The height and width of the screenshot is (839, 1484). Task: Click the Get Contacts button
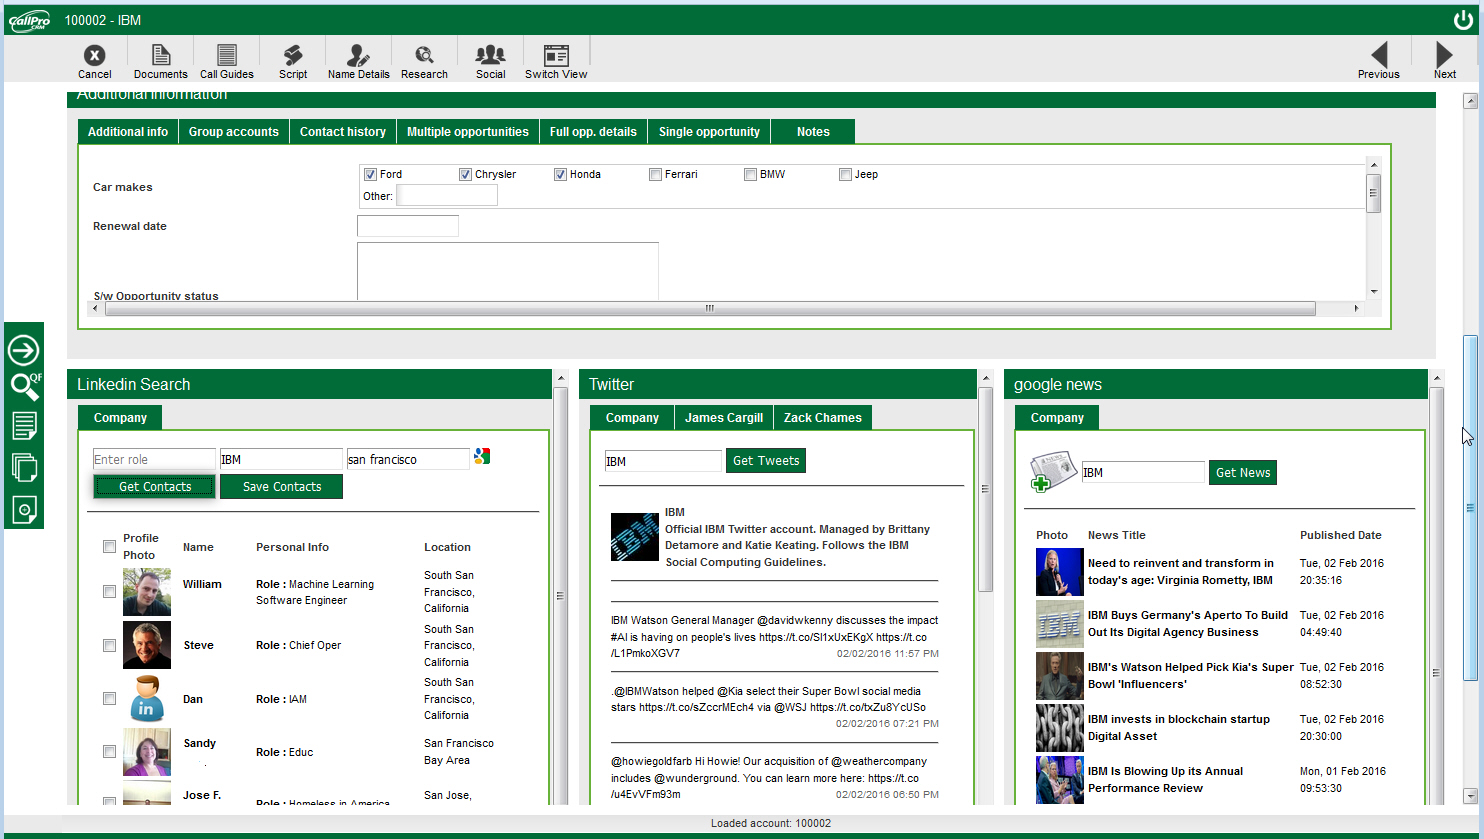(155, 487)
